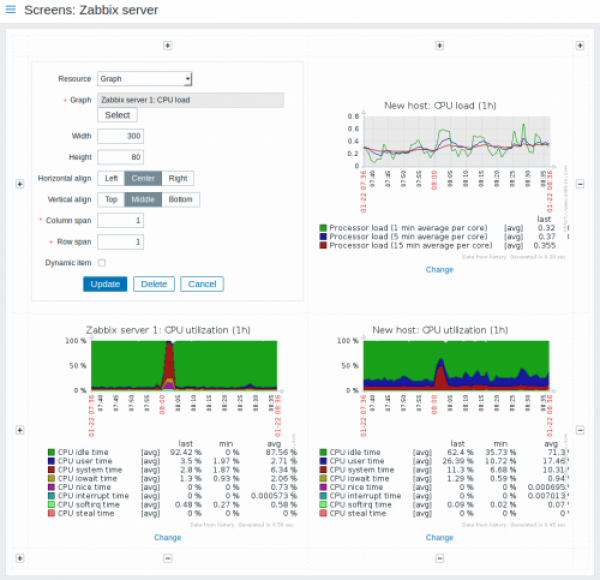This screenshot has width=600, height=580.
Task: Click the plus icon above the first column
Action: click(x=167, y=45)
